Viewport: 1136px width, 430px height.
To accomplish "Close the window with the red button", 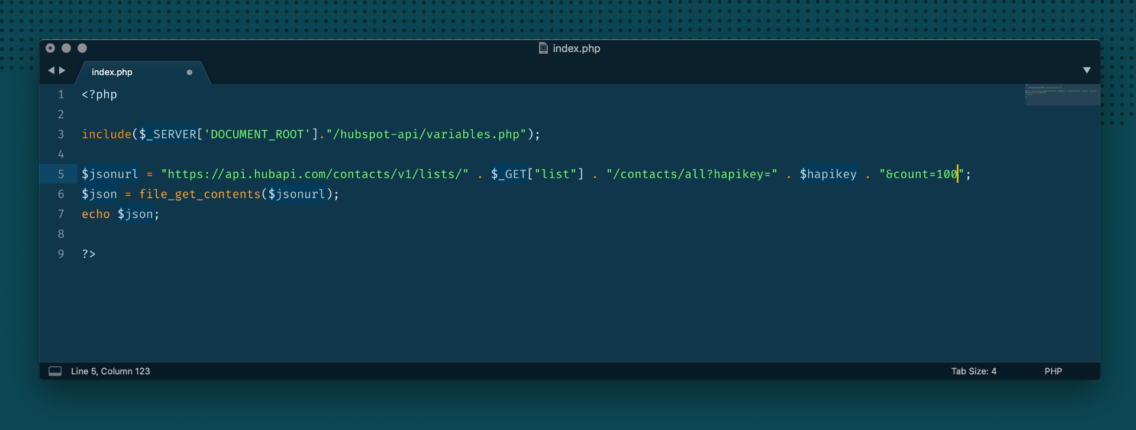I will tap(51, 48).
